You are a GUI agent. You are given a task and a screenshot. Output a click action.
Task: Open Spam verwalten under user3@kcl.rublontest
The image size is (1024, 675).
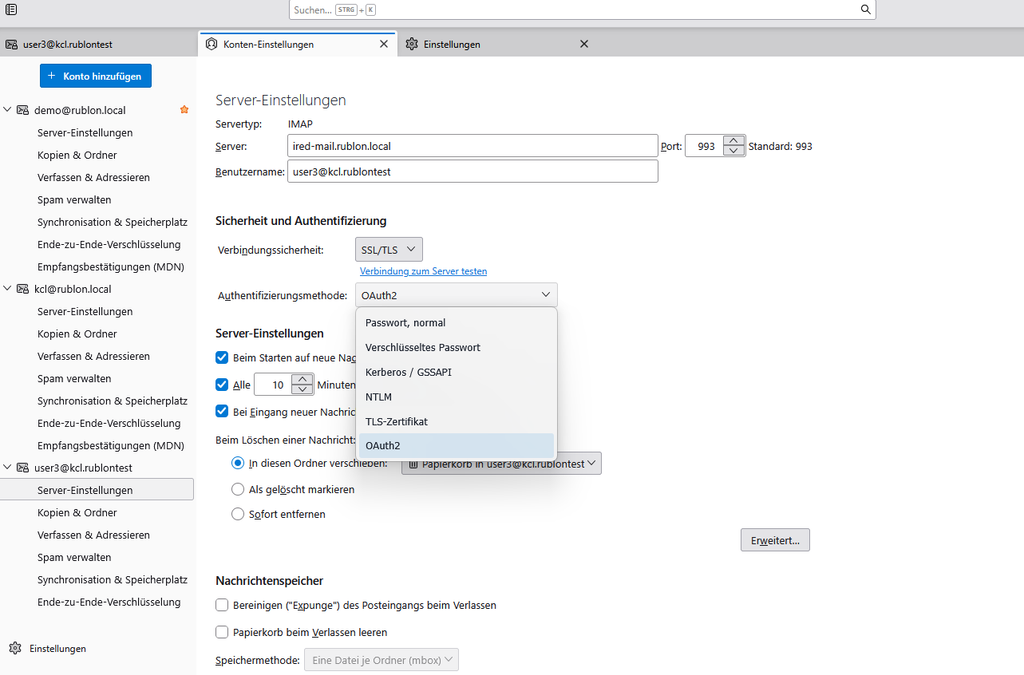point(74,557)
